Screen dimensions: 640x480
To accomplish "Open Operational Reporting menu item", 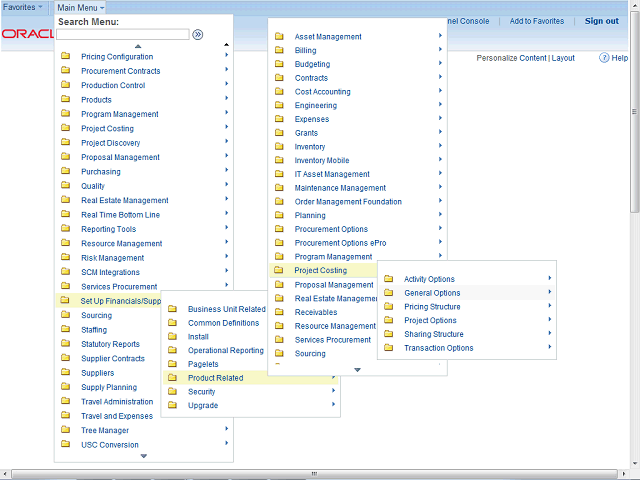I will pos(226,350).
